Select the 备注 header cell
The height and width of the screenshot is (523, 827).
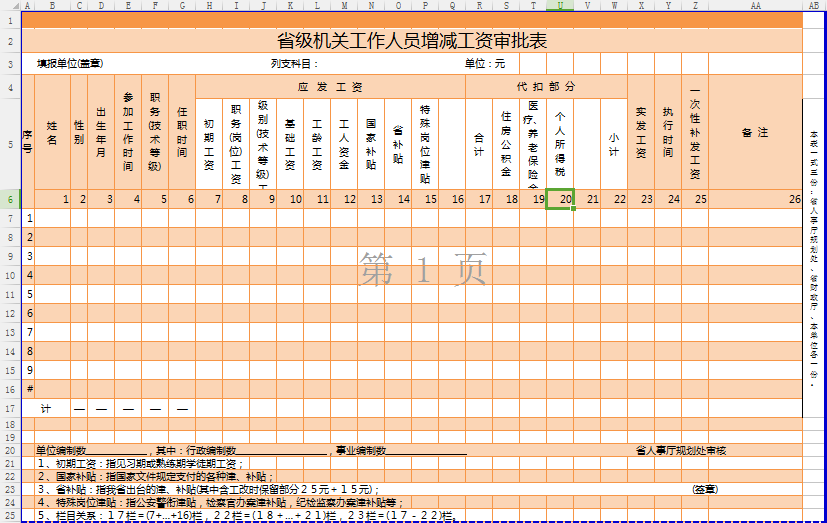[755, 132]
